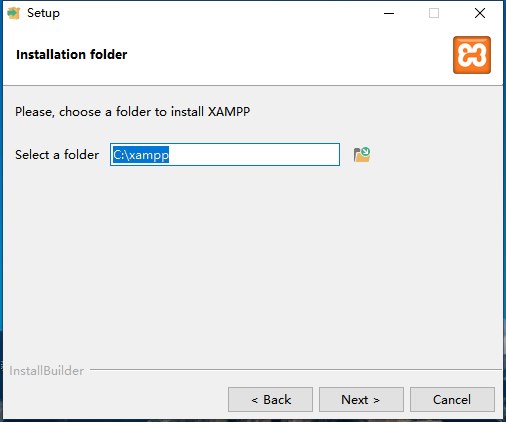This screenshot has height=422, width=506.
Task: Click the grayed-out maximize button
Action: 434,13
